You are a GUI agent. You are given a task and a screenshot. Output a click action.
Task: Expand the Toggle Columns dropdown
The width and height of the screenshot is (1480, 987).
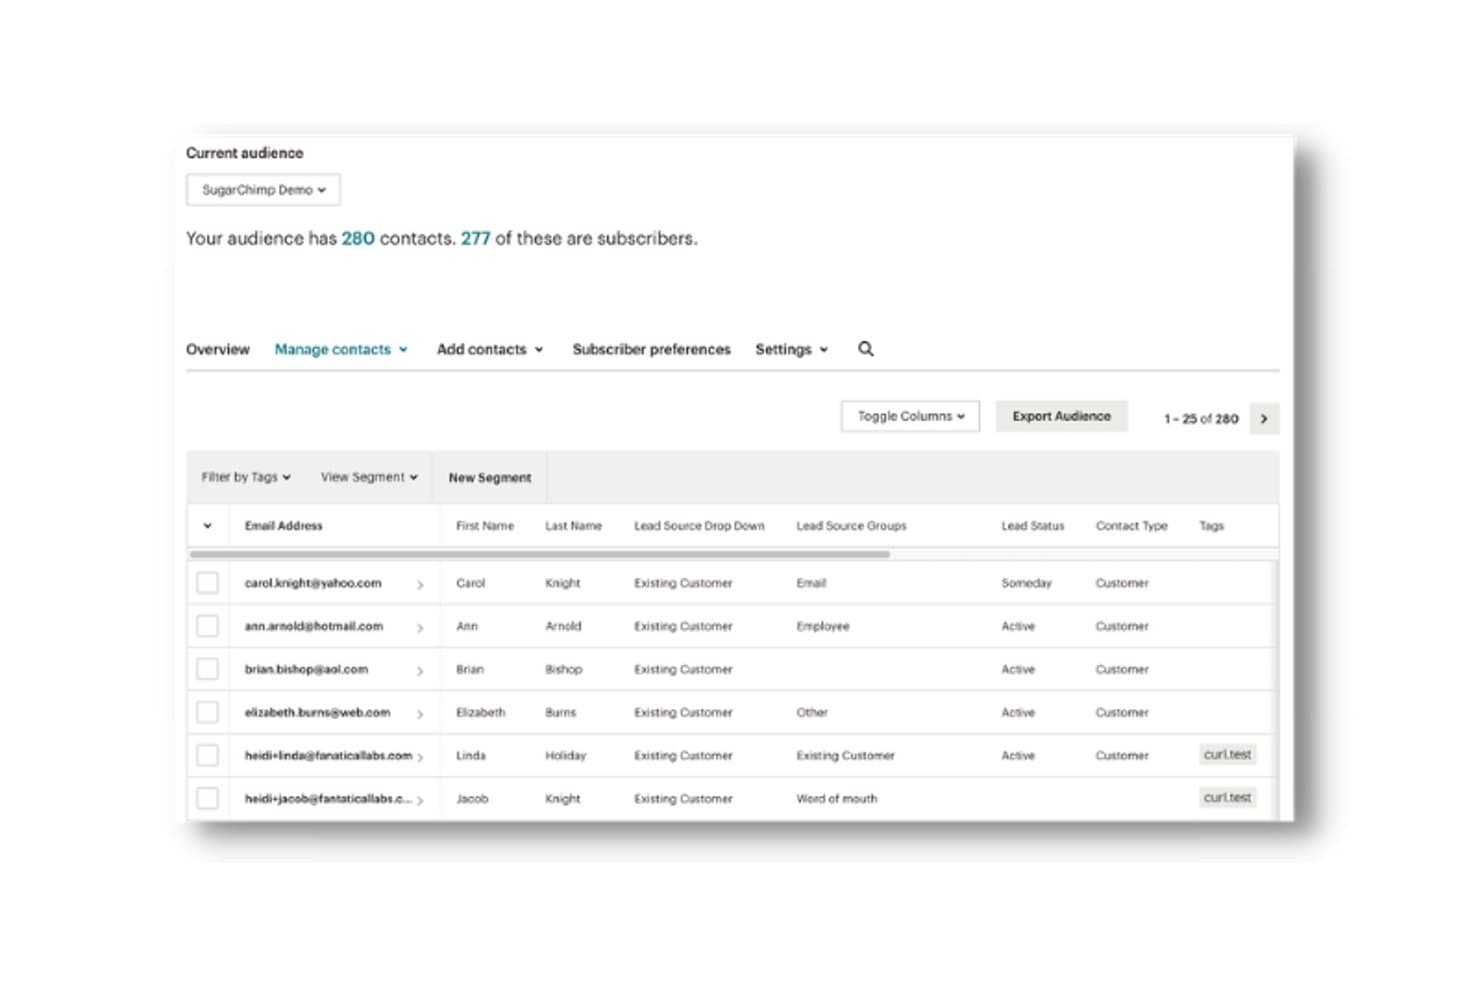tap(910, 416)
